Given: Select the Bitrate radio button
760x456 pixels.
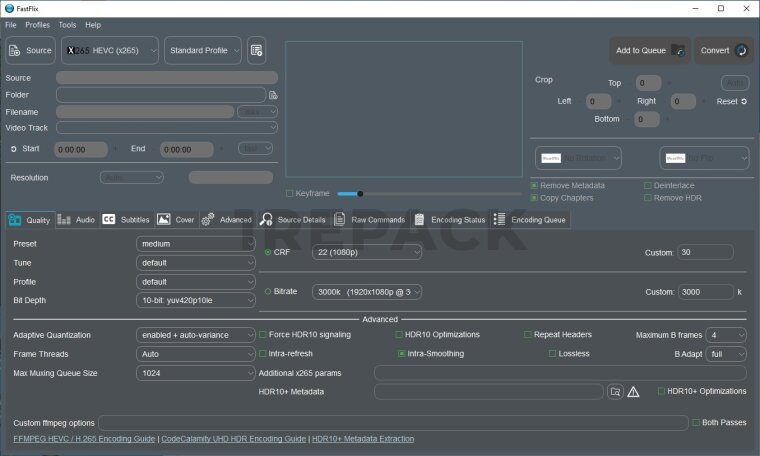Looking at the screenshot, I should pyautogui.click(x=268, y=291).
